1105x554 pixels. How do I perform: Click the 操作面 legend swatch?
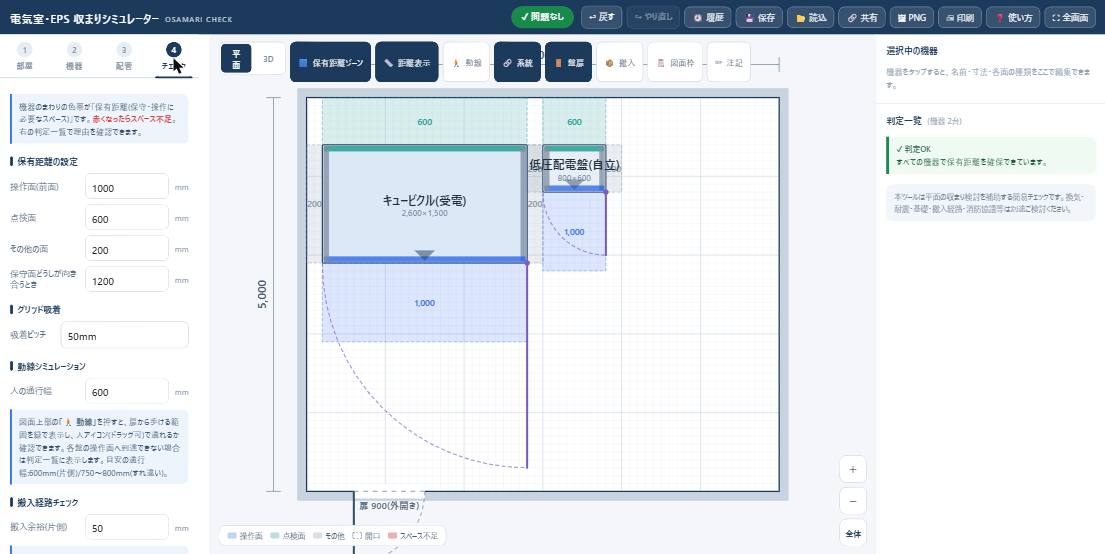tap(233, 536)
